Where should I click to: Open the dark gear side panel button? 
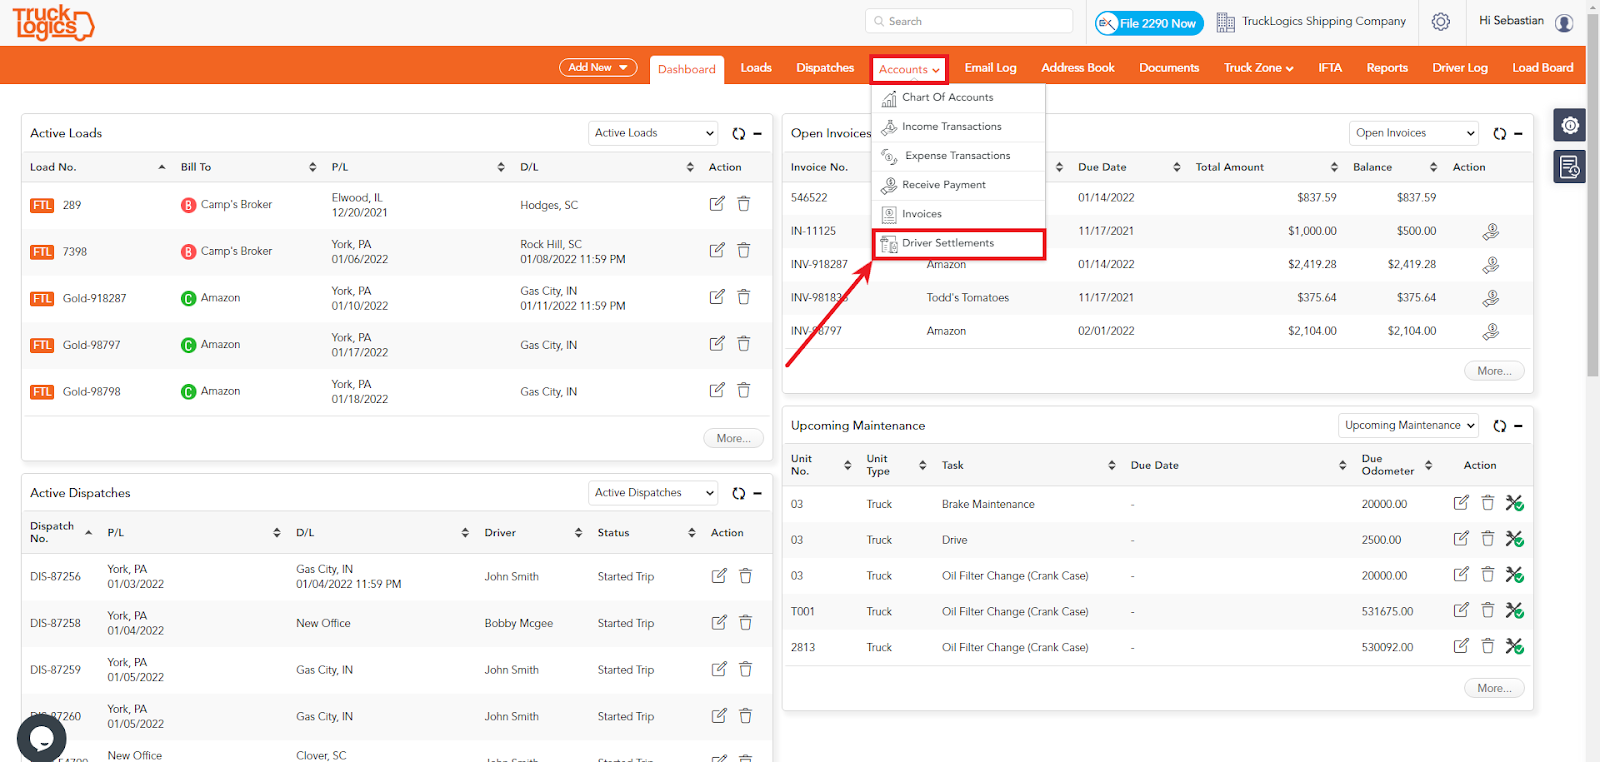click(x=1570, y=125)
